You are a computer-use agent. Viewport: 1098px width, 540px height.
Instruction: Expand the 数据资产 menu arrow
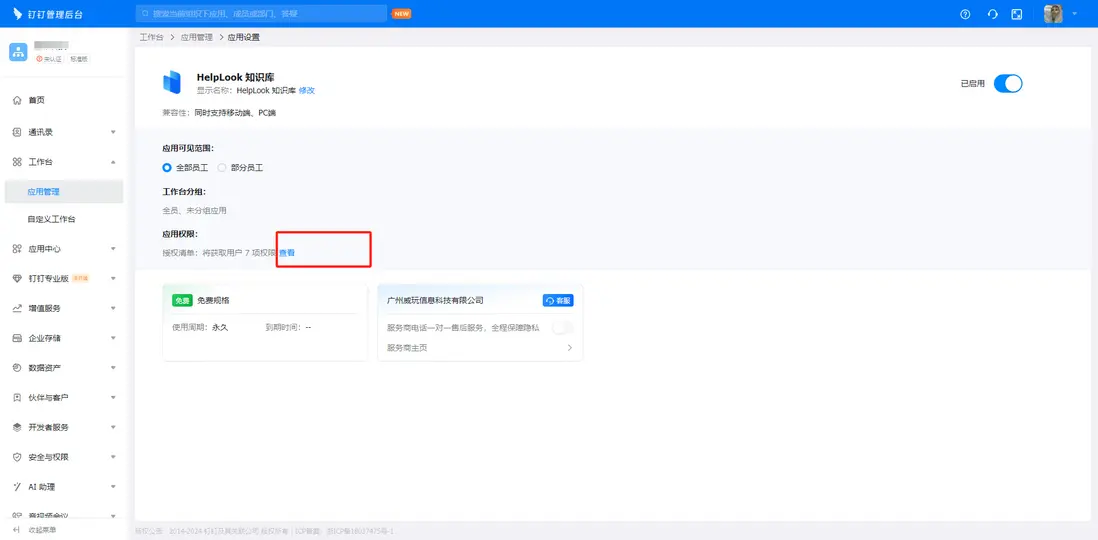(113, 368)
